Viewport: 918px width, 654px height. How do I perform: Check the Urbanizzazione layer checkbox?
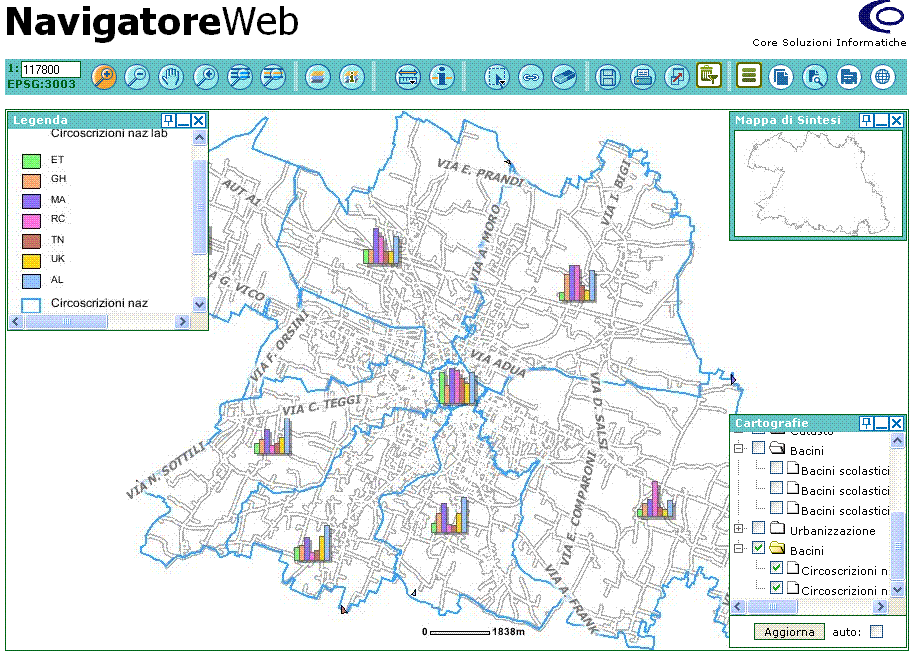(x=758, y=529)
